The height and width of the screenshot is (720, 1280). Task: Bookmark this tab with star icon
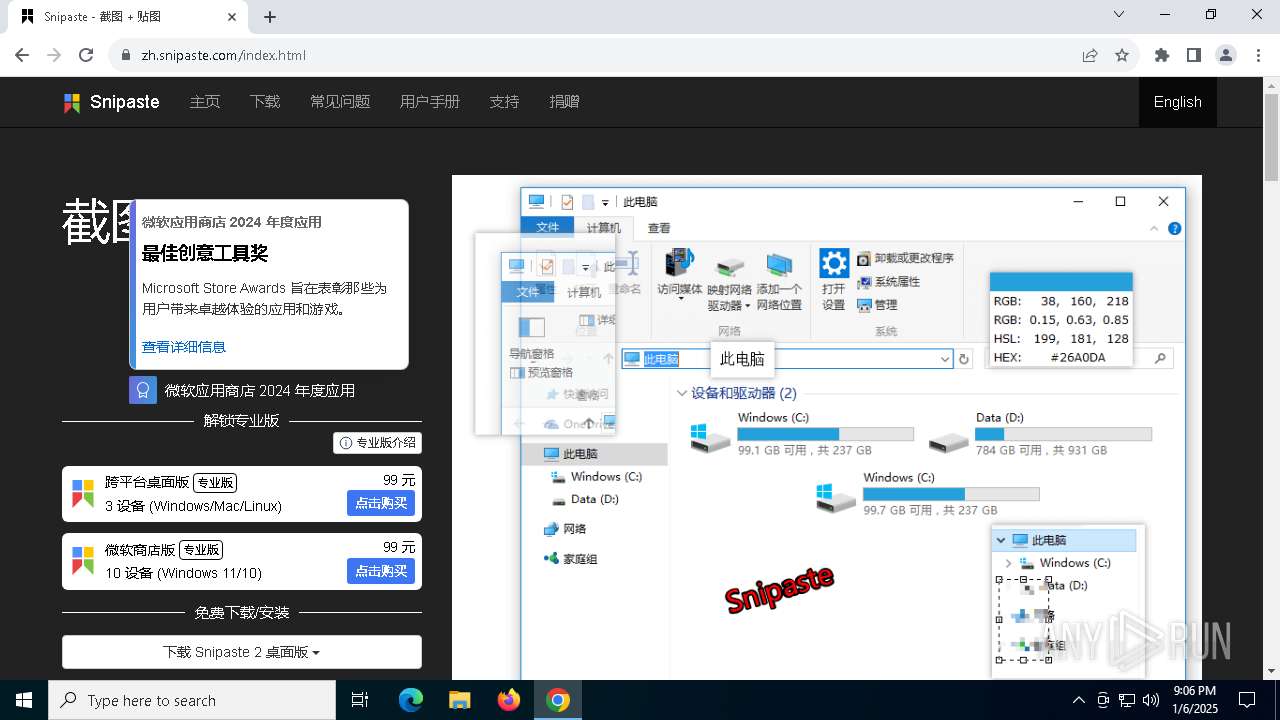pyautogui.click(x=1122, y=55)
